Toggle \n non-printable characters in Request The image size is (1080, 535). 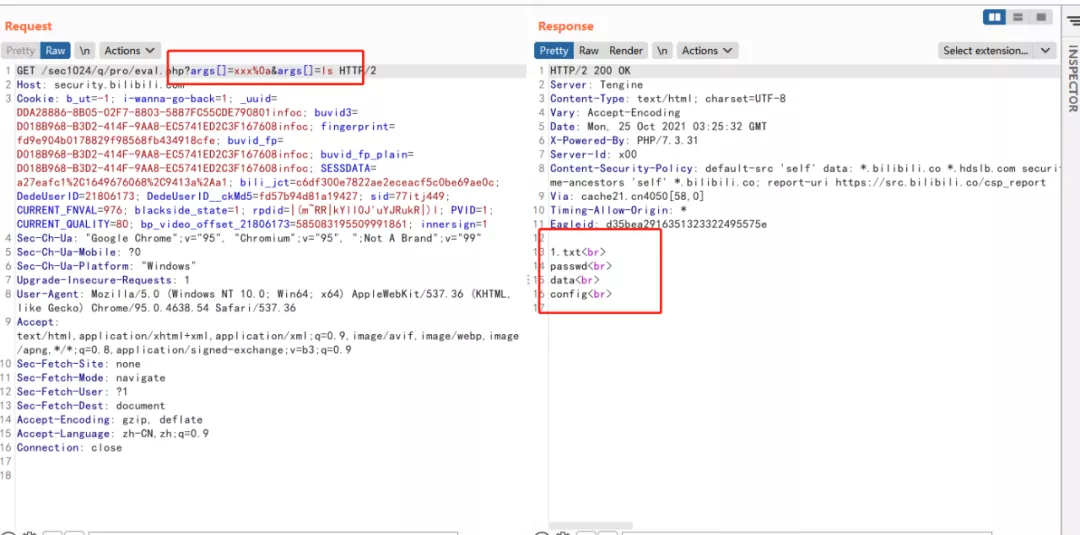pyautogui.click(x=84, y=50)
